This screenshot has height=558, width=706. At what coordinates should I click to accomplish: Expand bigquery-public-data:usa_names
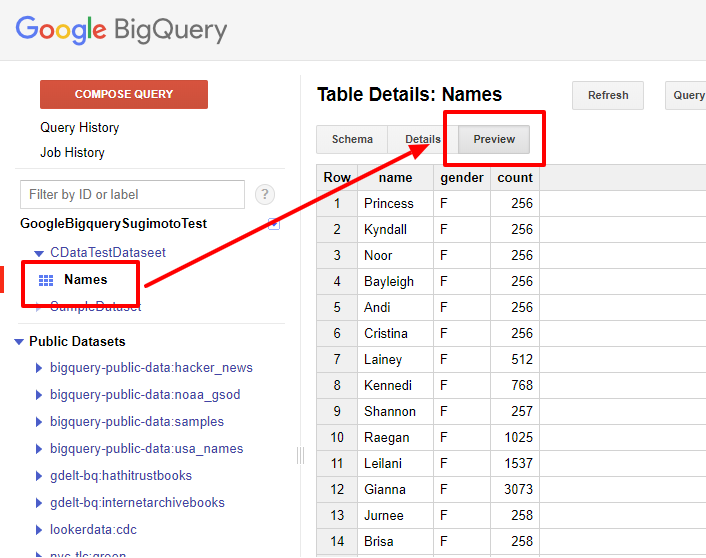coord(39,449)
